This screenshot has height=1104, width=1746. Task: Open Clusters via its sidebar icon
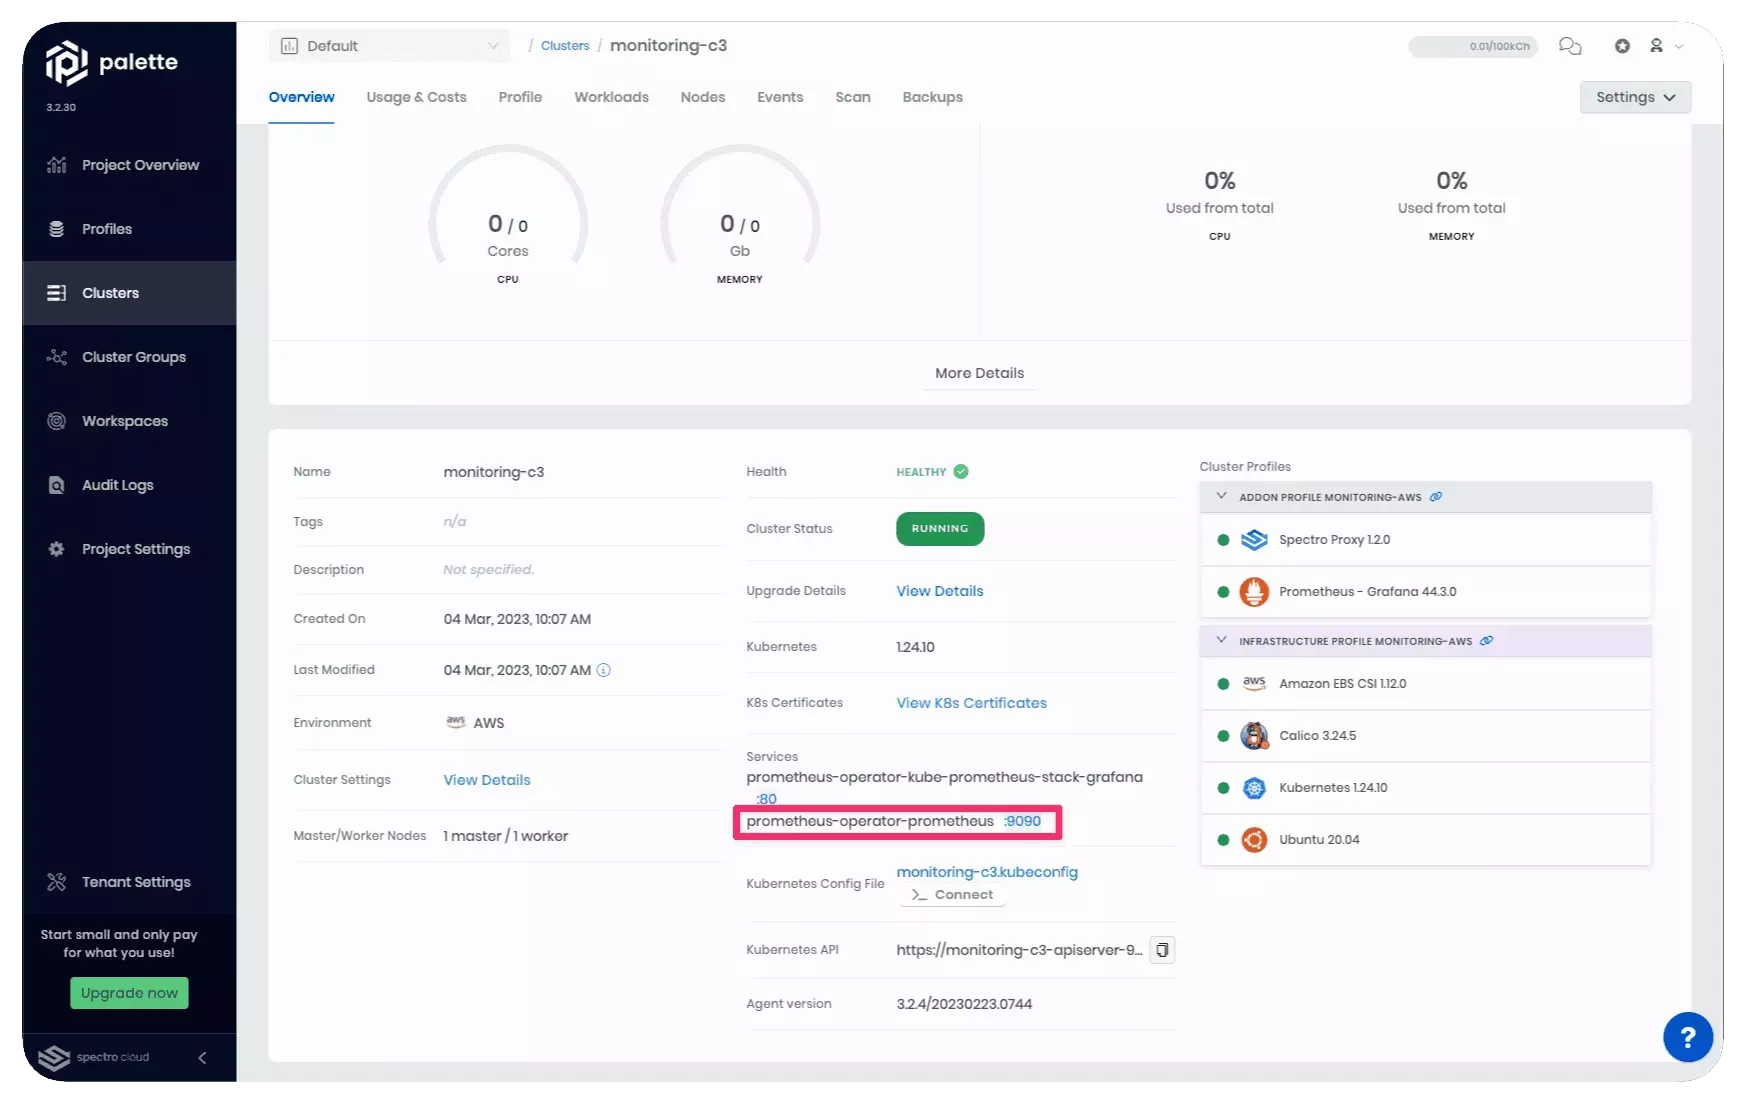pos(57,292)
